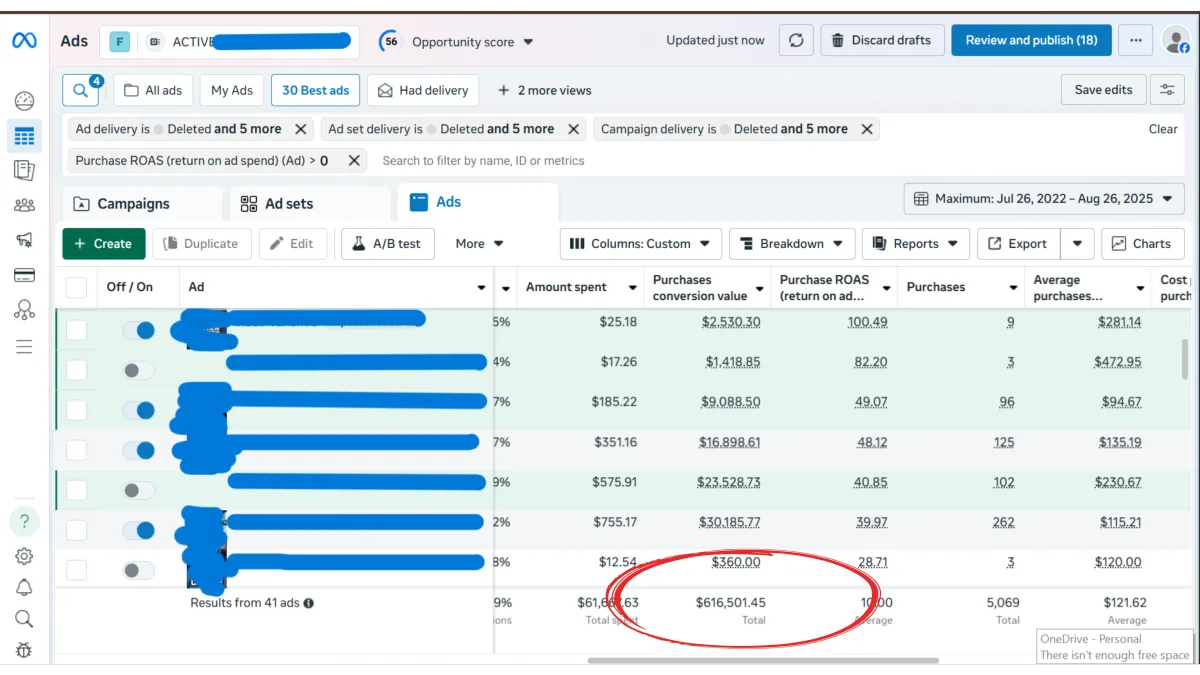Screen dimensions: 1200x675
Task: Click Review and publish (18) button
Action: [1031, 41]
